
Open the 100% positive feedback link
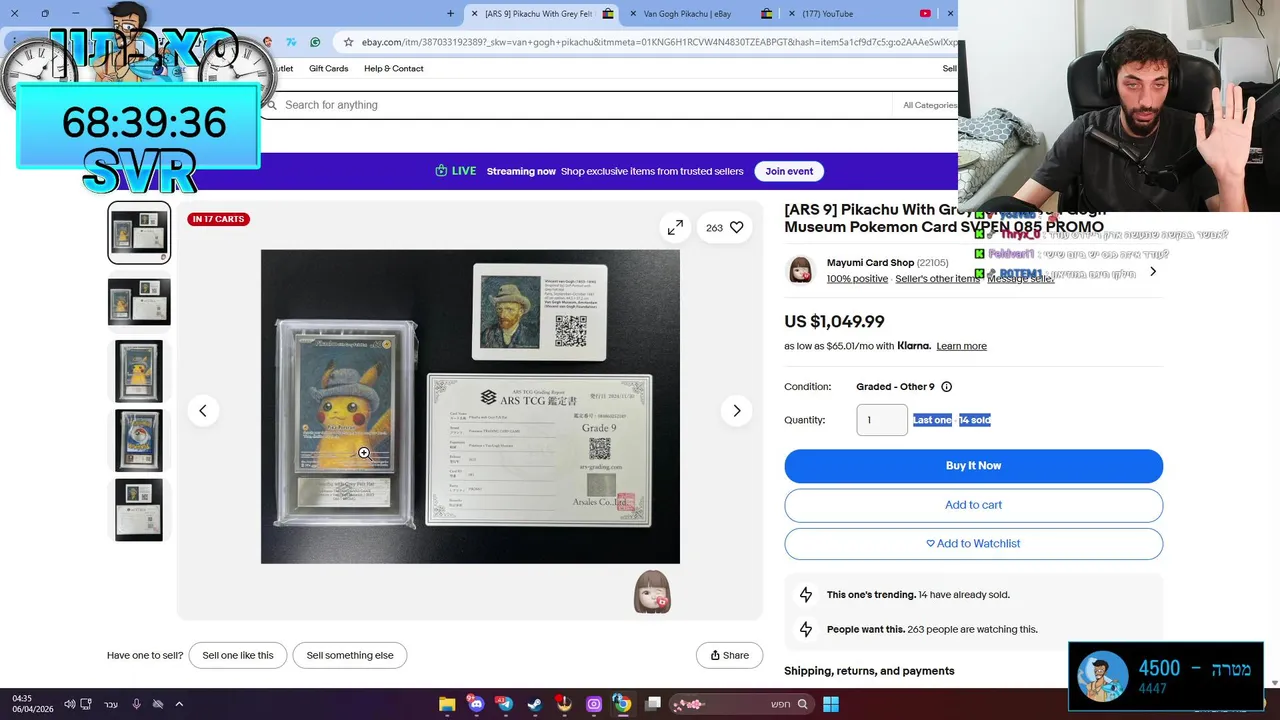(x=857, y=279)
